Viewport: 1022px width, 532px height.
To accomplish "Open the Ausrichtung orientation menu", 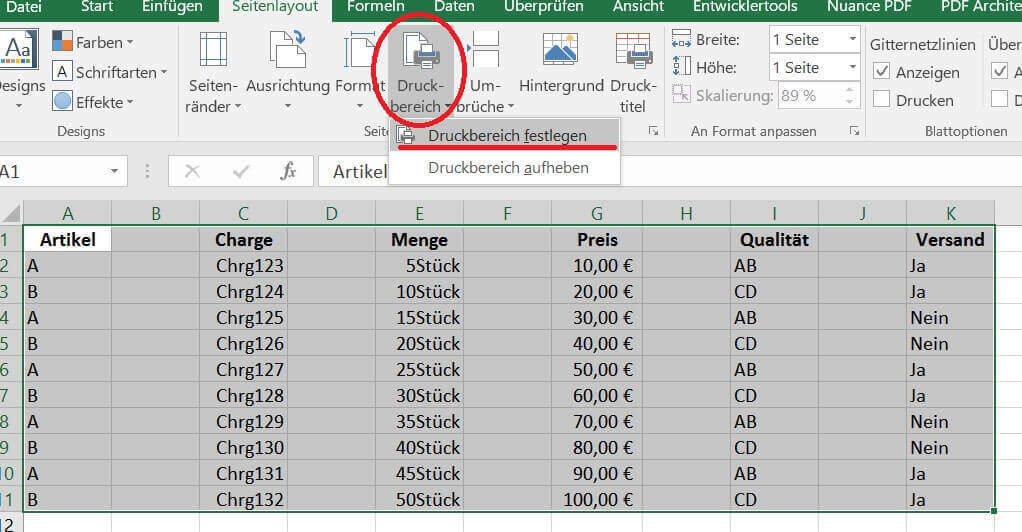I will click(x=287, y=72).
